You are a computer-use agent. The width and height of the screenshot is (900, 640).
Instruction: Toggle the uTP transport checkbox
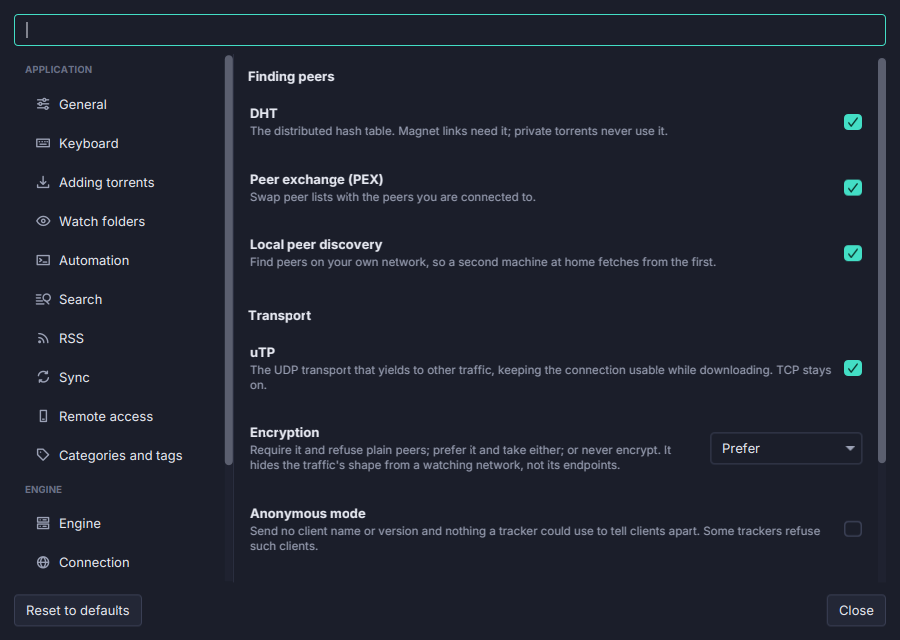click(x=852, y=368)
